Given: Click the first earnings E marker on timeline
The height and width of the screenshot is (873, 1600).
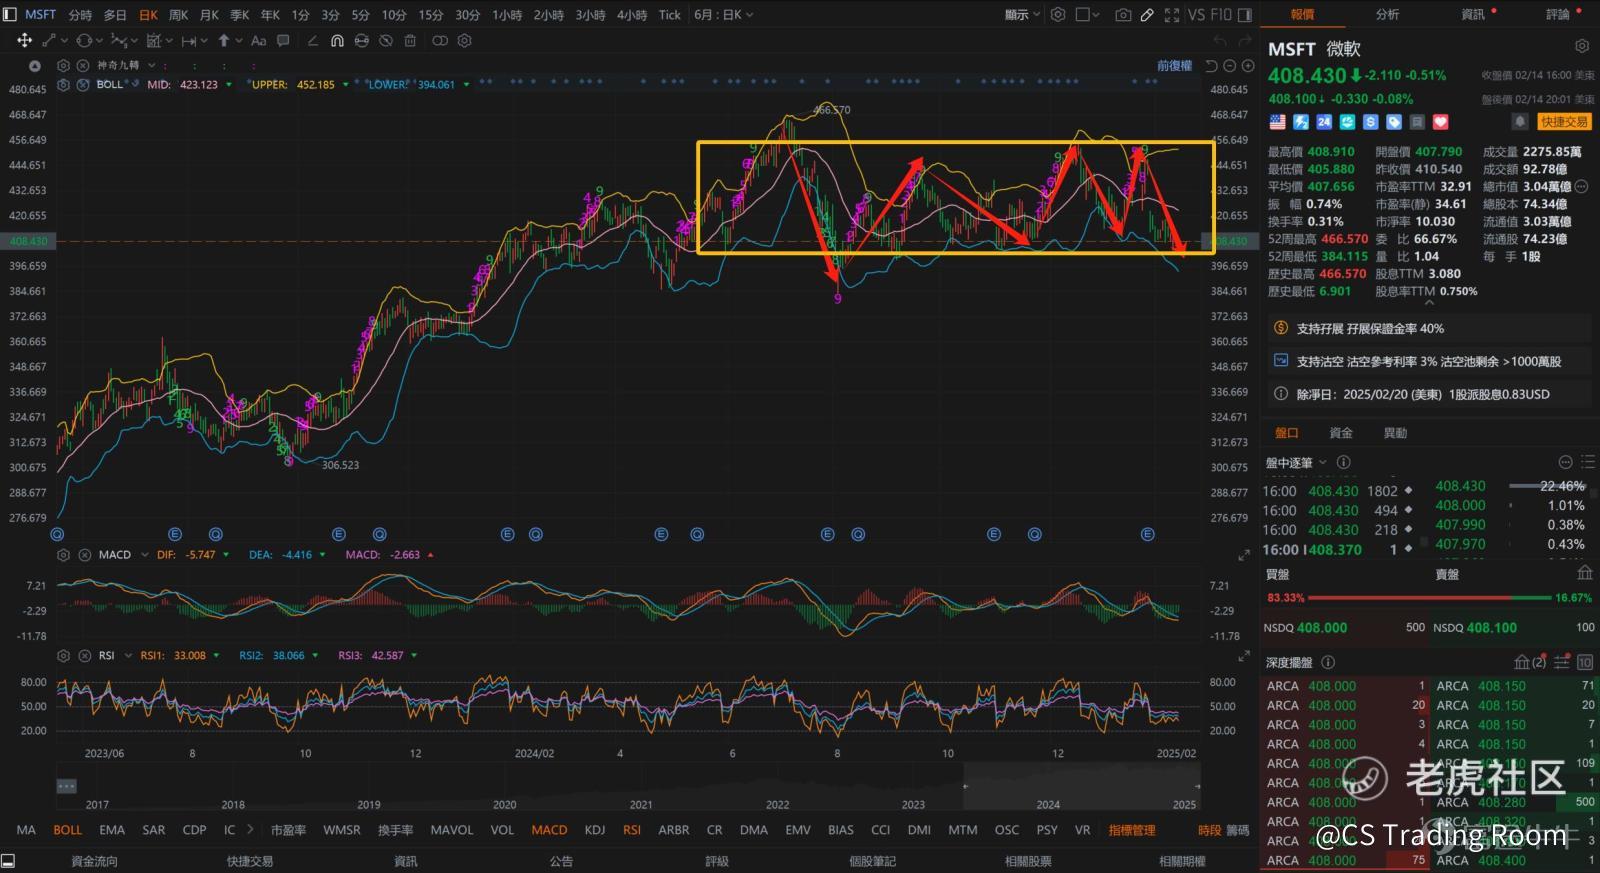Looking at the screenshot, I should point(175,534).
